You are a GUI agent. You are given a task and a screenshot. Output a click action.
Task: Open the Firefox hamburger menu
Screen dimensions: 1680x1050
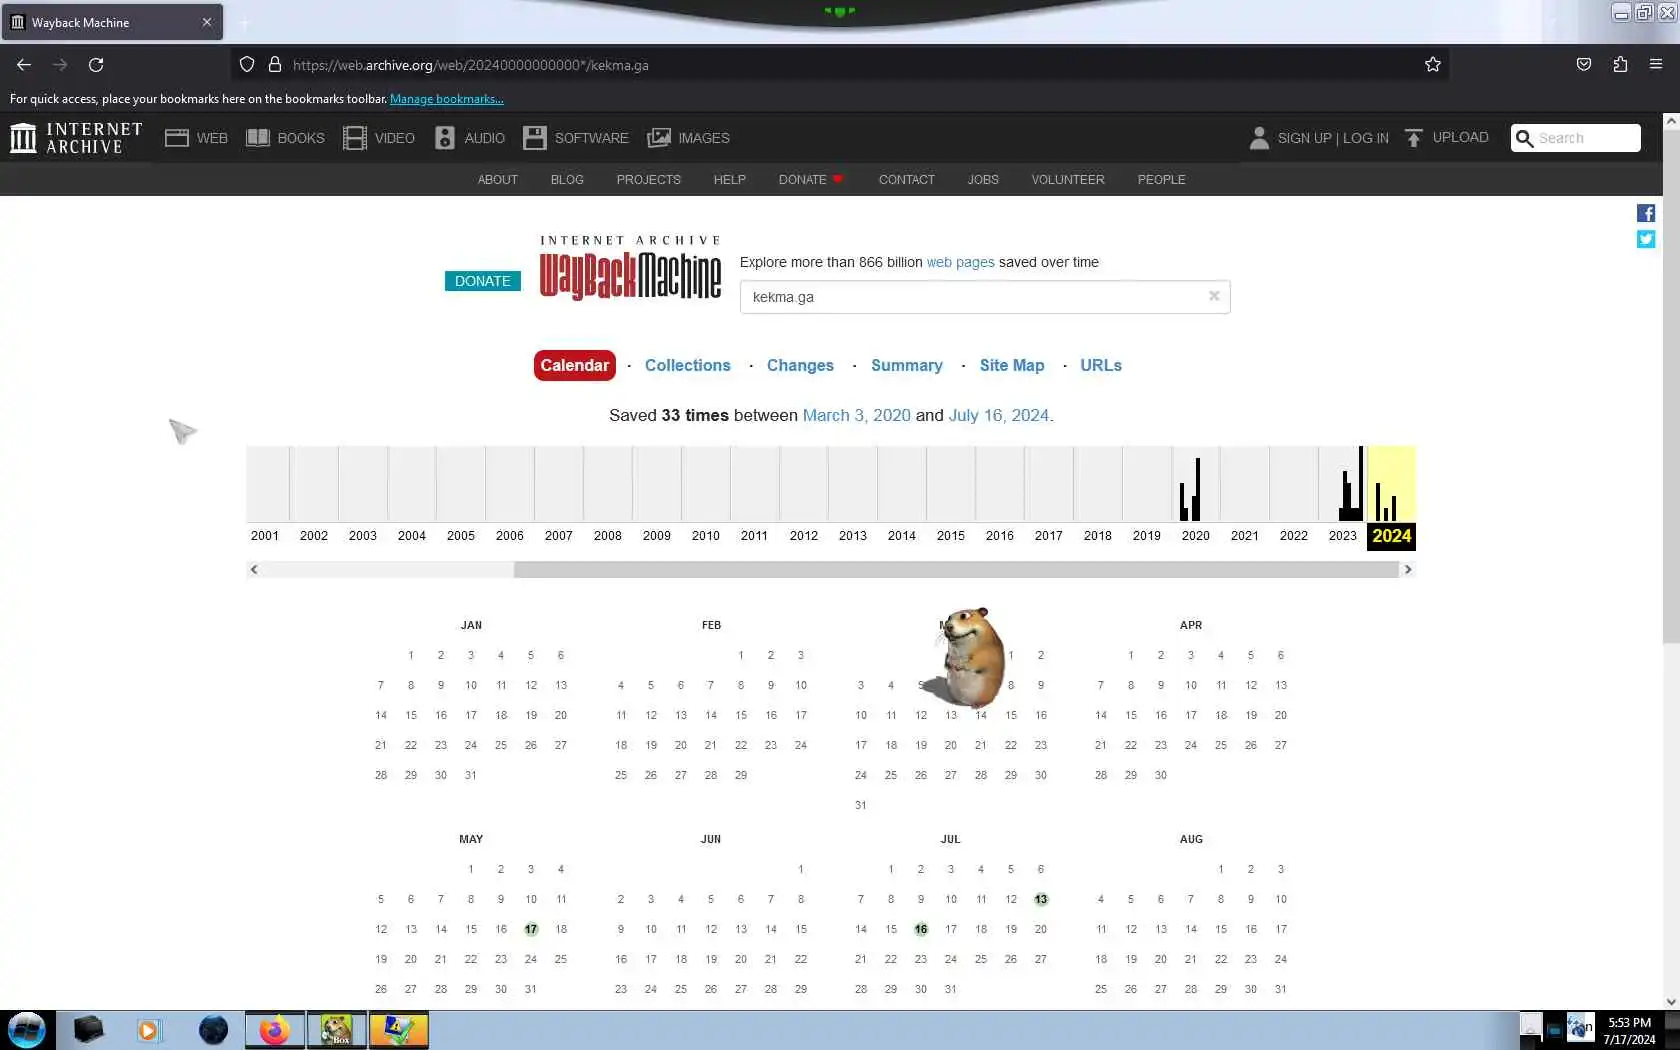1656,65
